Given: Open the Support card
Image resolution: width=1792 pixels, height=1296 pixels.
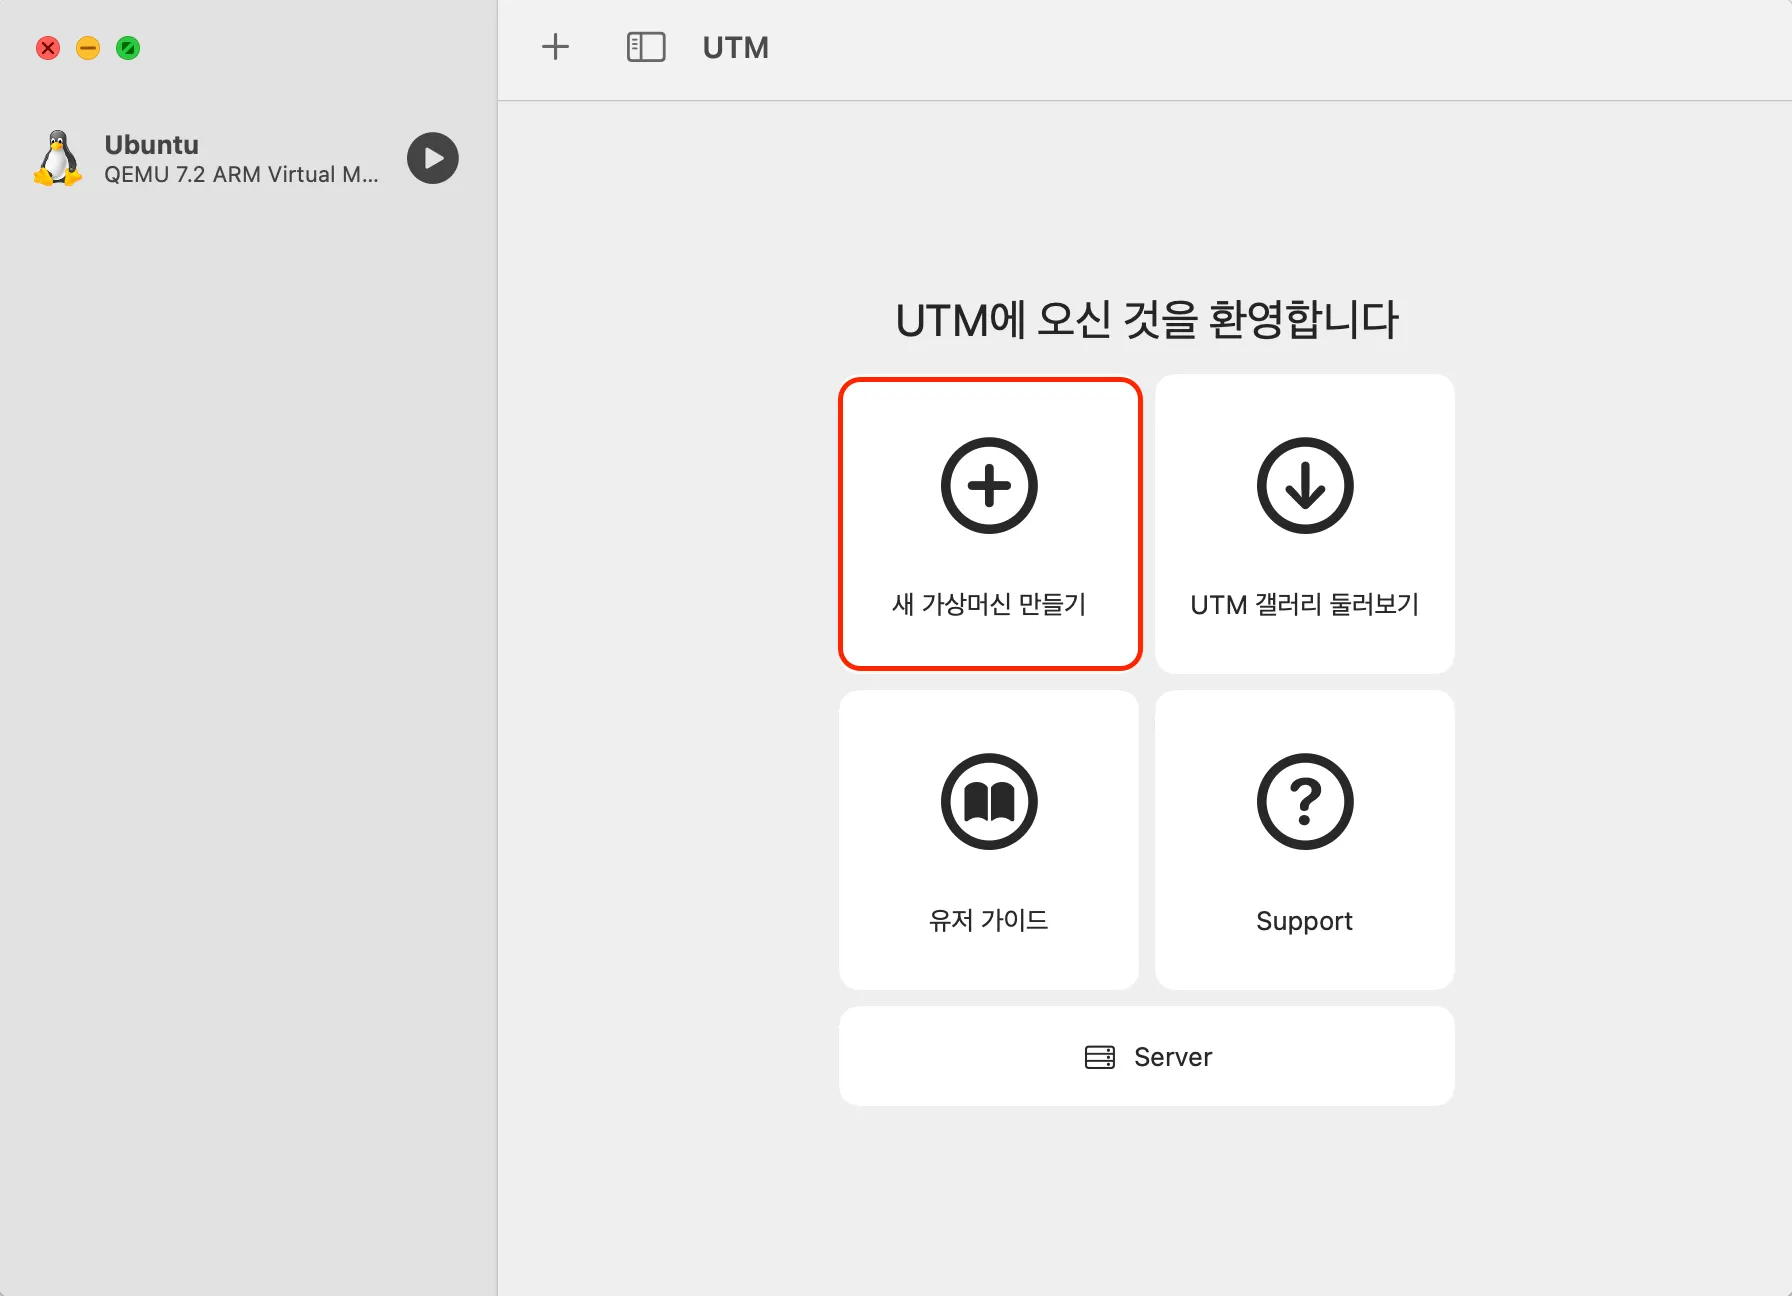Looking at the screenshot, I should (1305, 840).
